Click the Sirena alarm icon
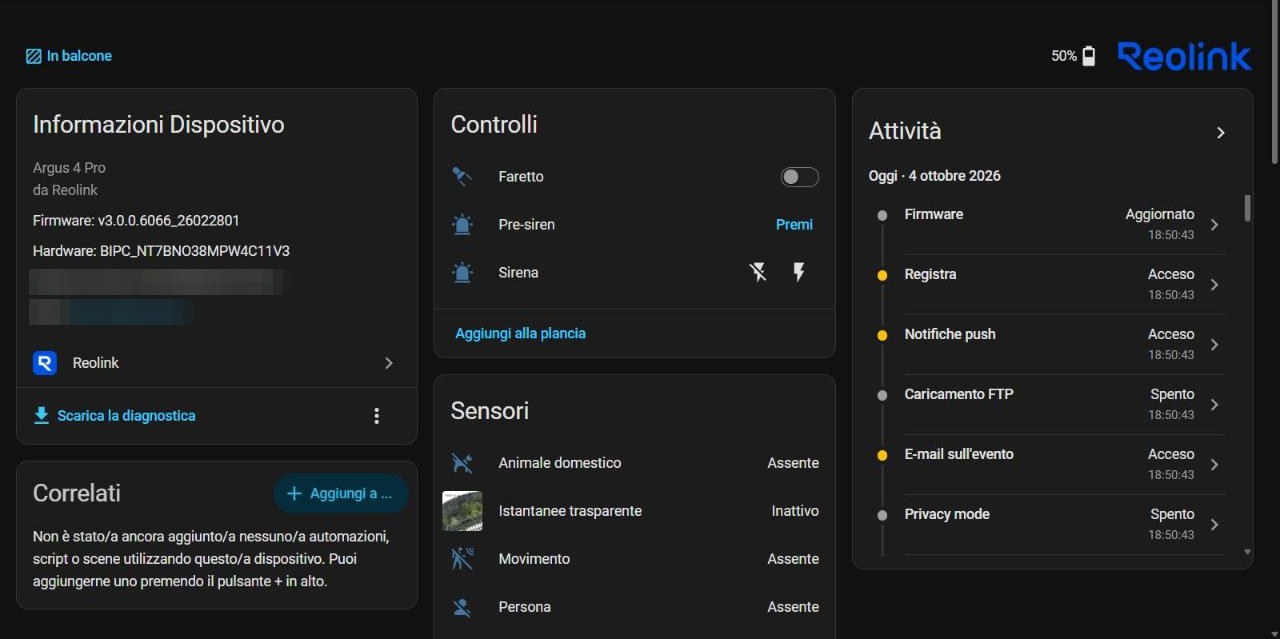 tap(461, 272)
